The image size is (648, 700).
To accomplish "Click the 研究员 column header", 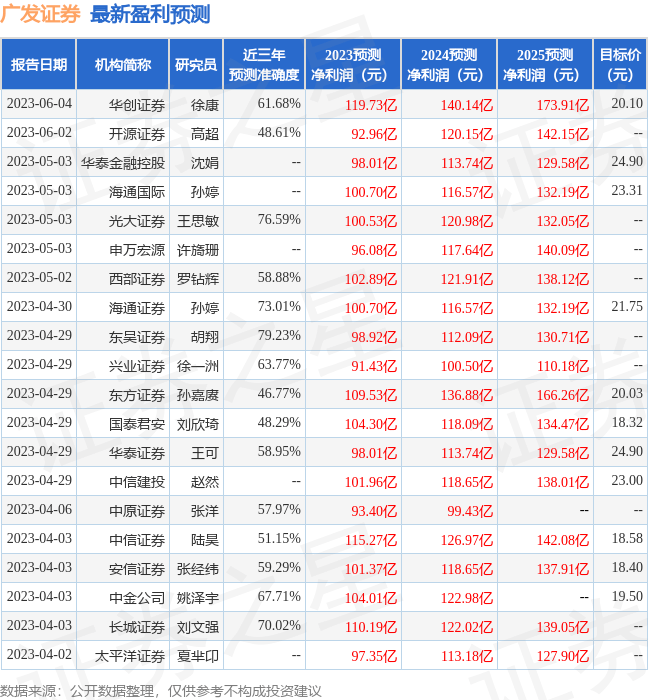I will 195,65.
